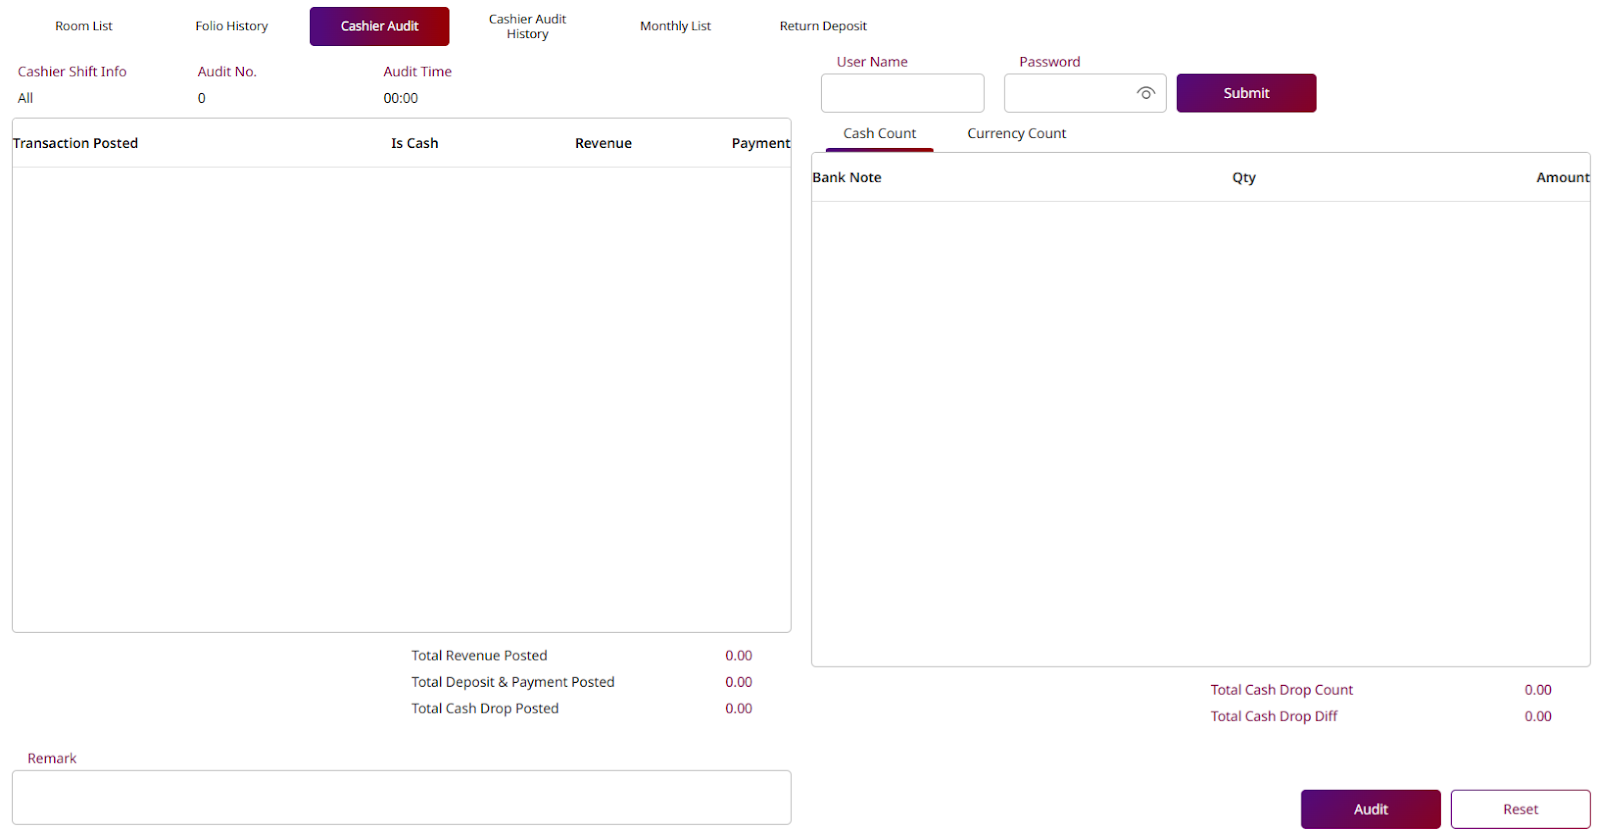The image size is (1600, 831).
Task: Click the Qty column header
Action: pyautogui.click(x=1243, y=177)
